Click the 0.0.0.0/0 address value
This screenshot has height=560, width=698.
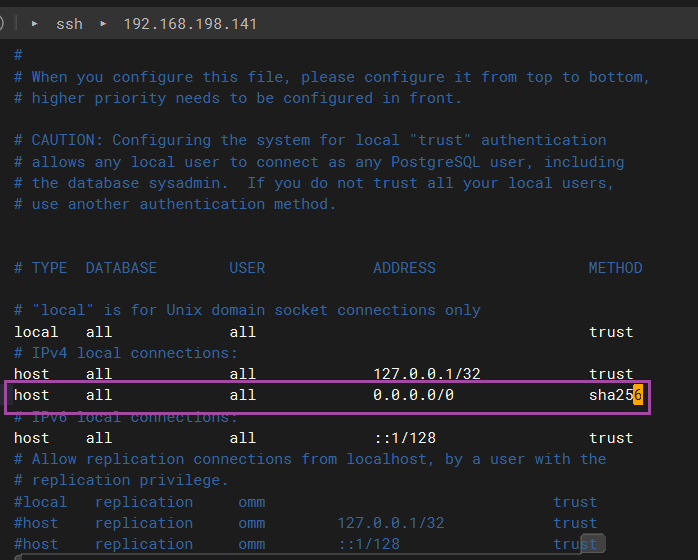point(413,395)
